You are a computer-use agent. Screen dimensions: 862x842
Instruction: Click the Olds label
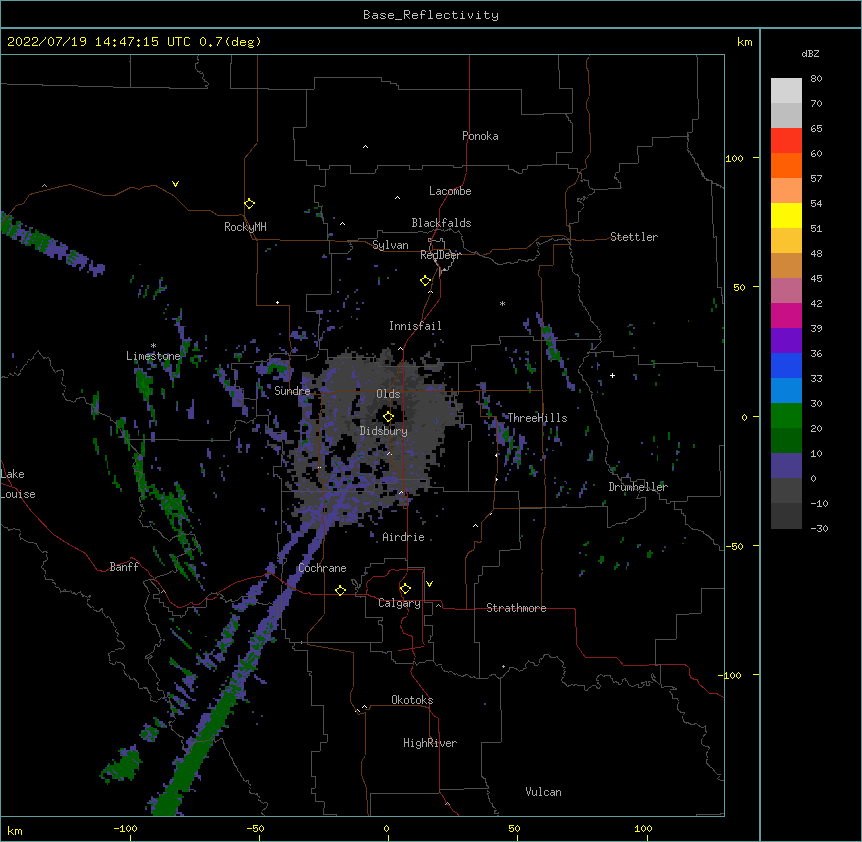pos(388,394)
